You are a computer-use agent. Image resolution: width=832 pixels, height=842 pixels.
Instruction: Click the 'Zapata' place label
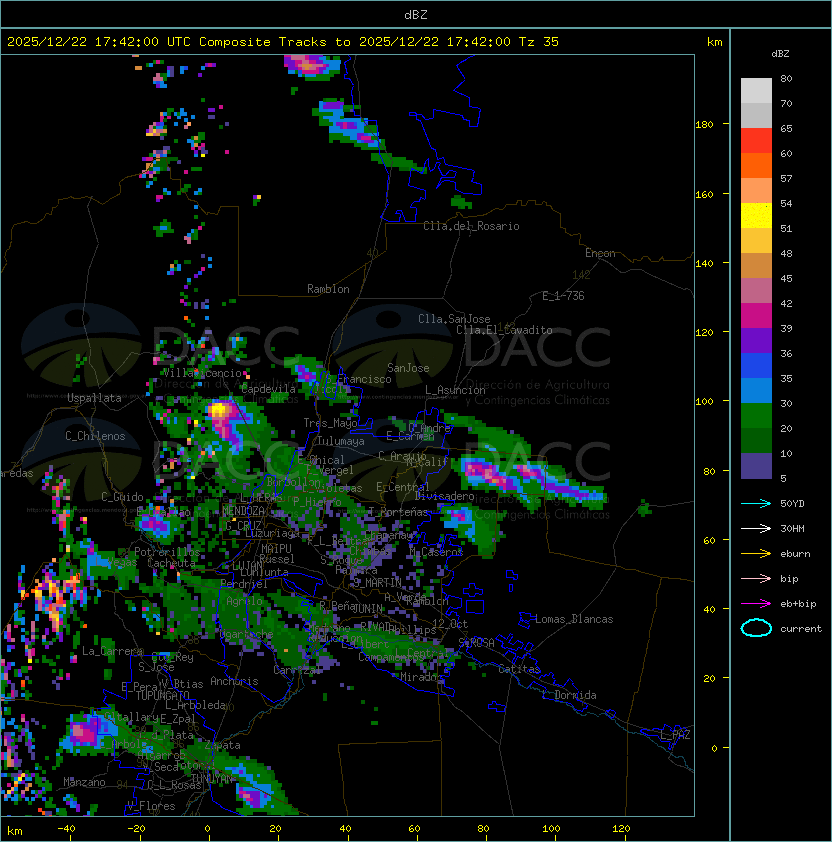pos(222,745)
